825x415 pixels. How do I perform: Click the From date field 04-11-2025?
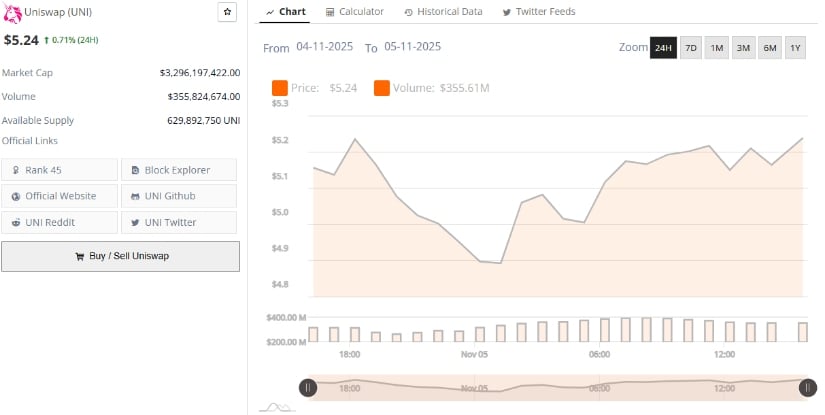pyautogui.click(x=326, y=47)
